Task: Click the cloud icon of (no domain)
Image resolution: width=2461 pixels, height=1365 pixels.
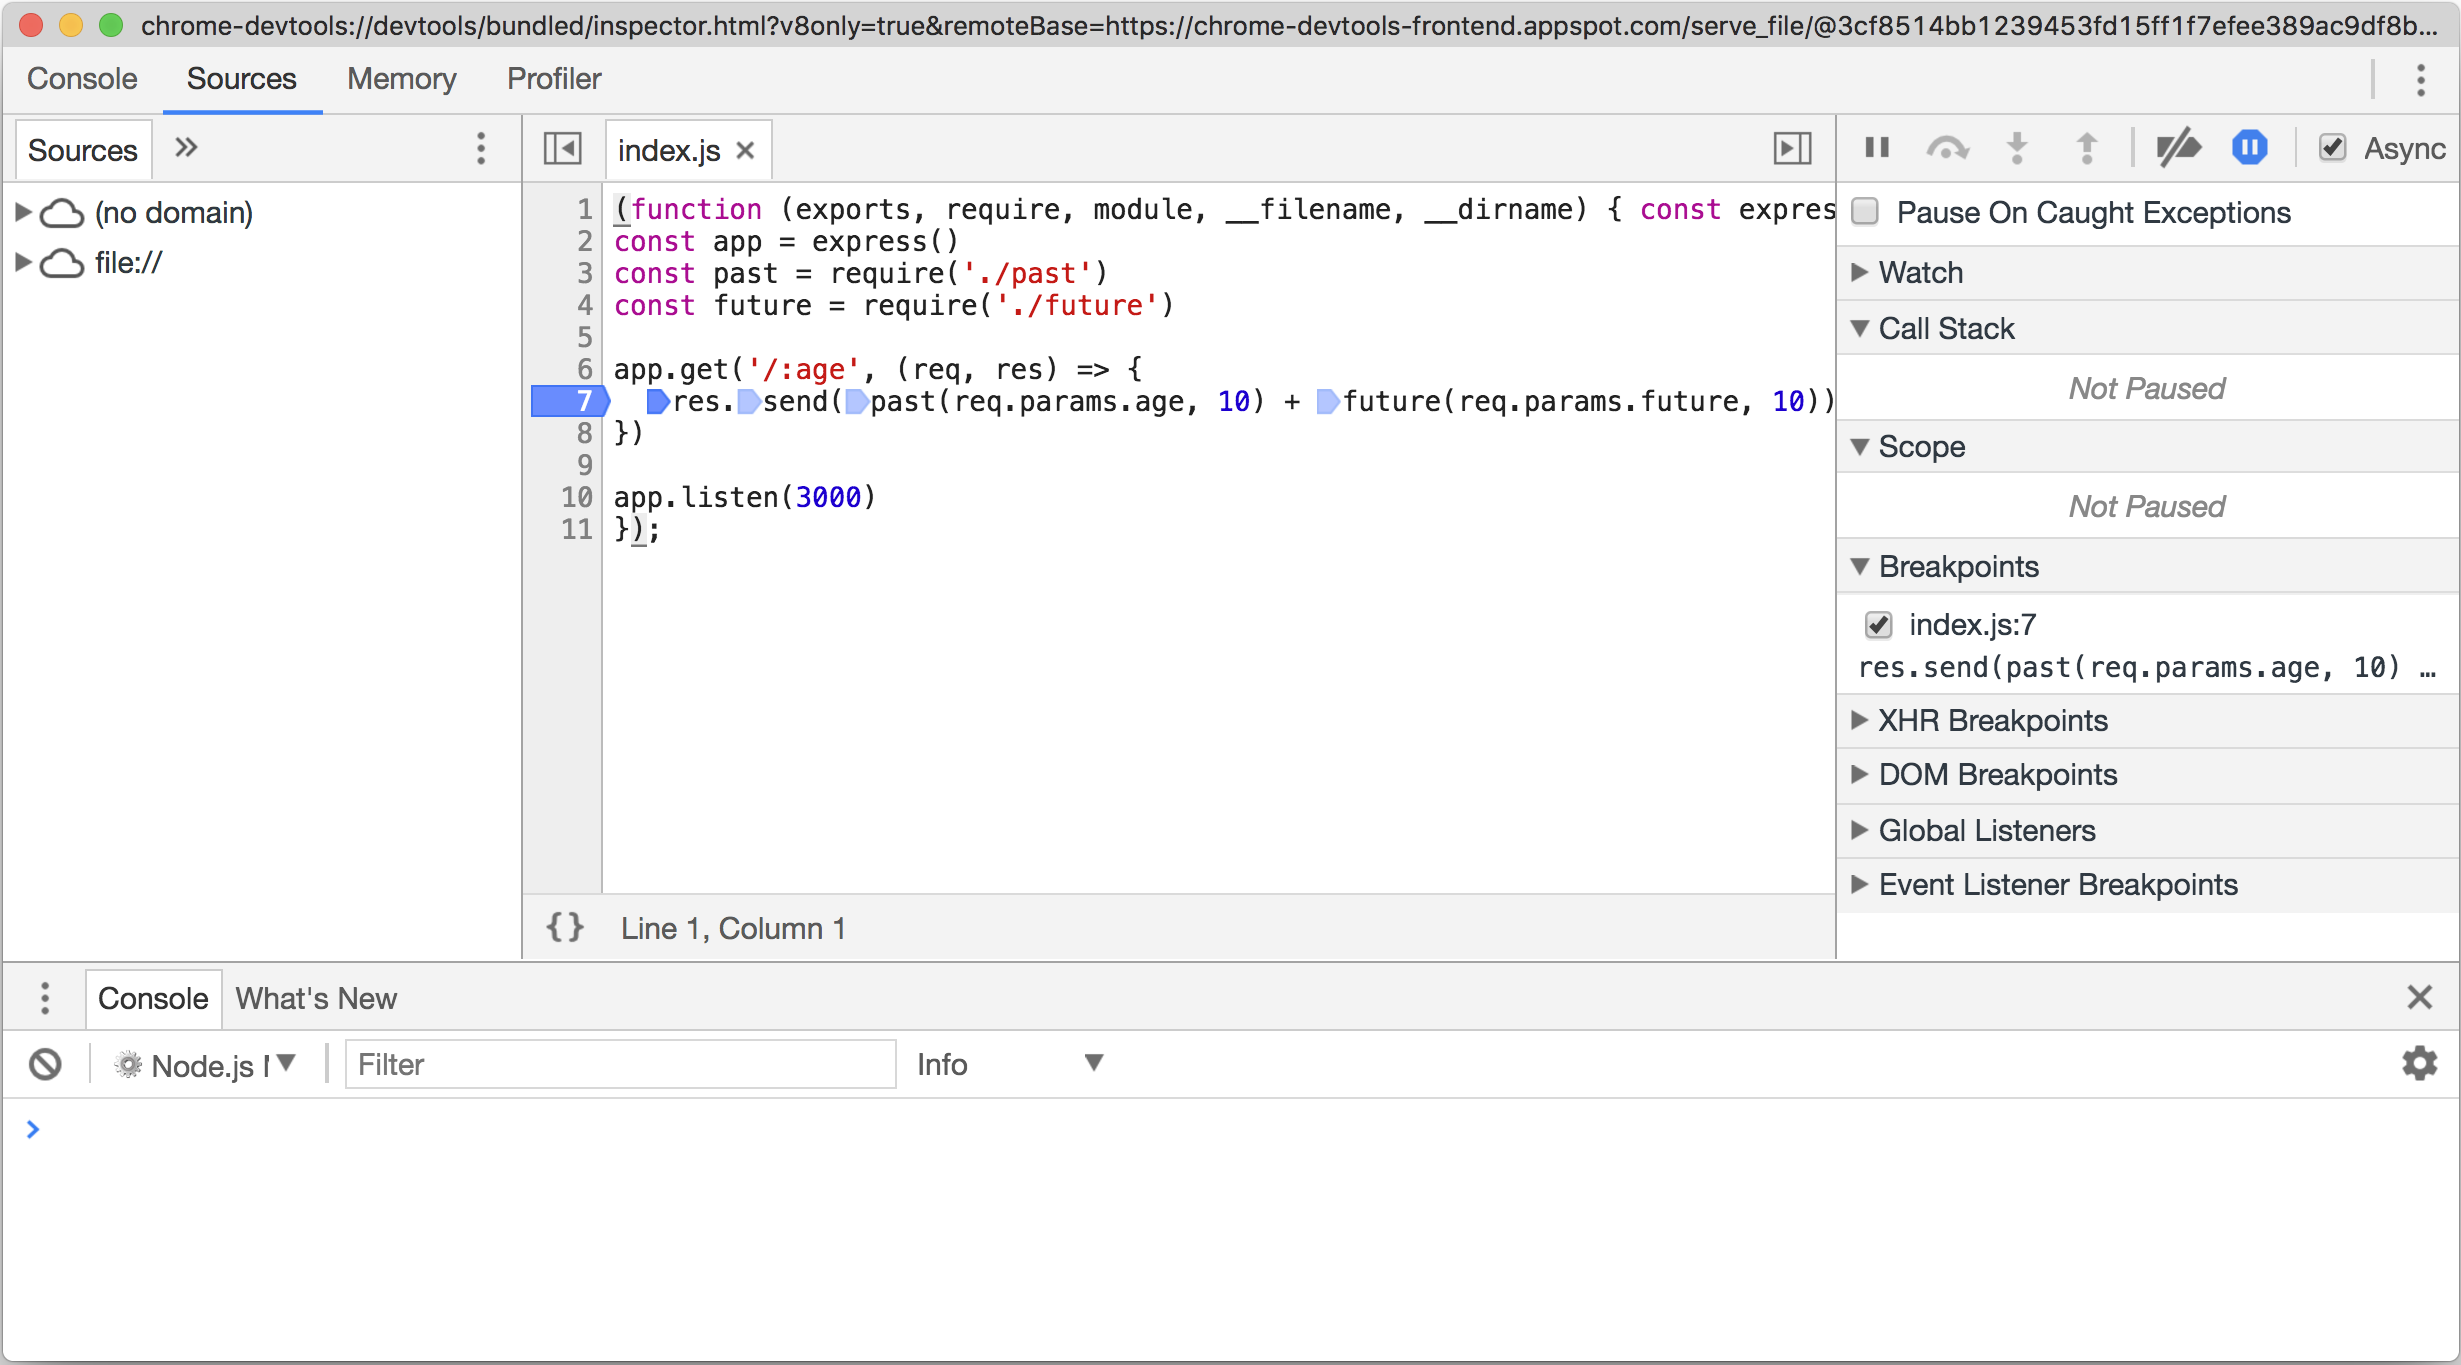Action: (x=62, y=213)
